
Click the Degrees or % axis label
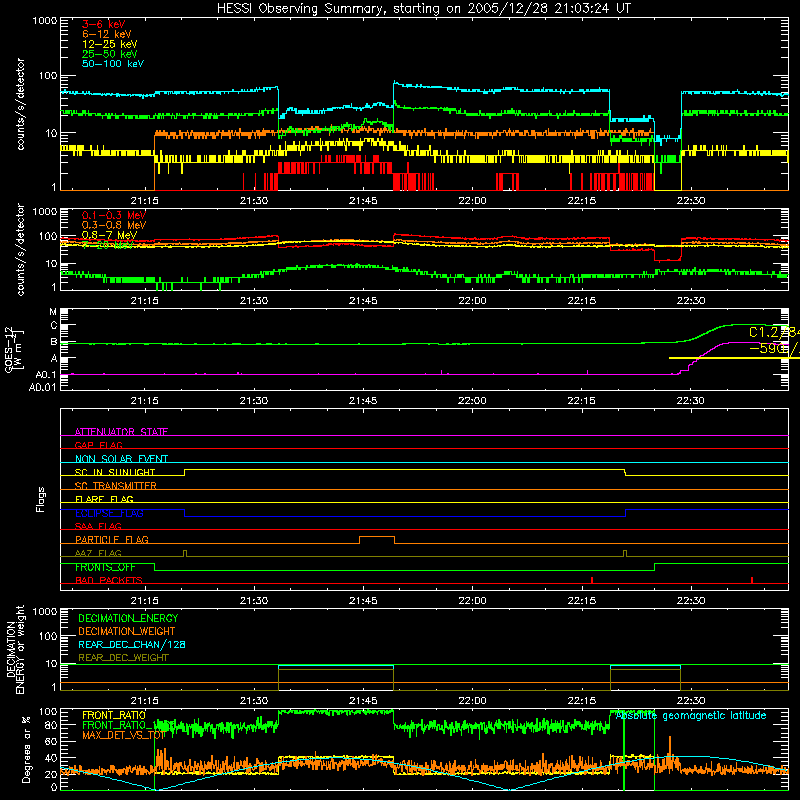tap(26, 750)
